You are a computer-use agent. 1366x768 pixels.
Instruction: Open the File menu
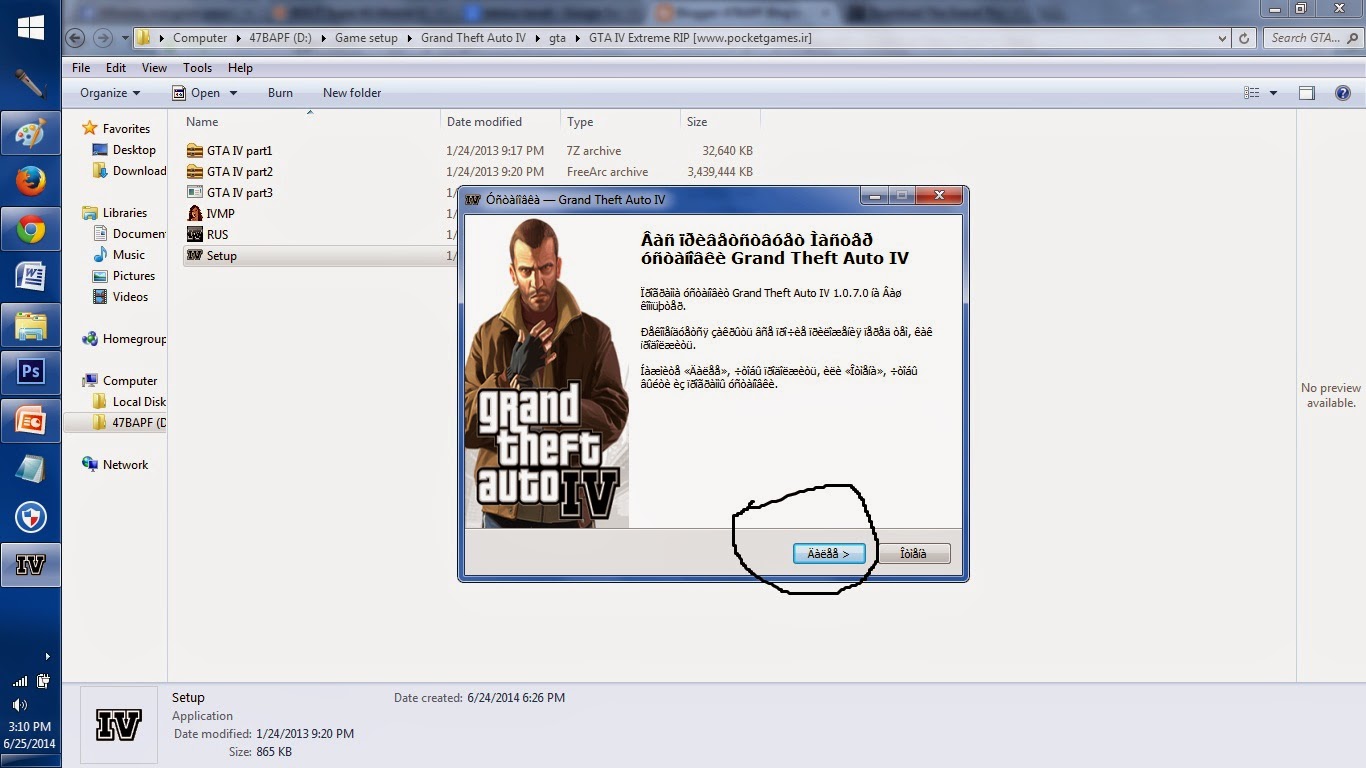(x=81, y=68)
